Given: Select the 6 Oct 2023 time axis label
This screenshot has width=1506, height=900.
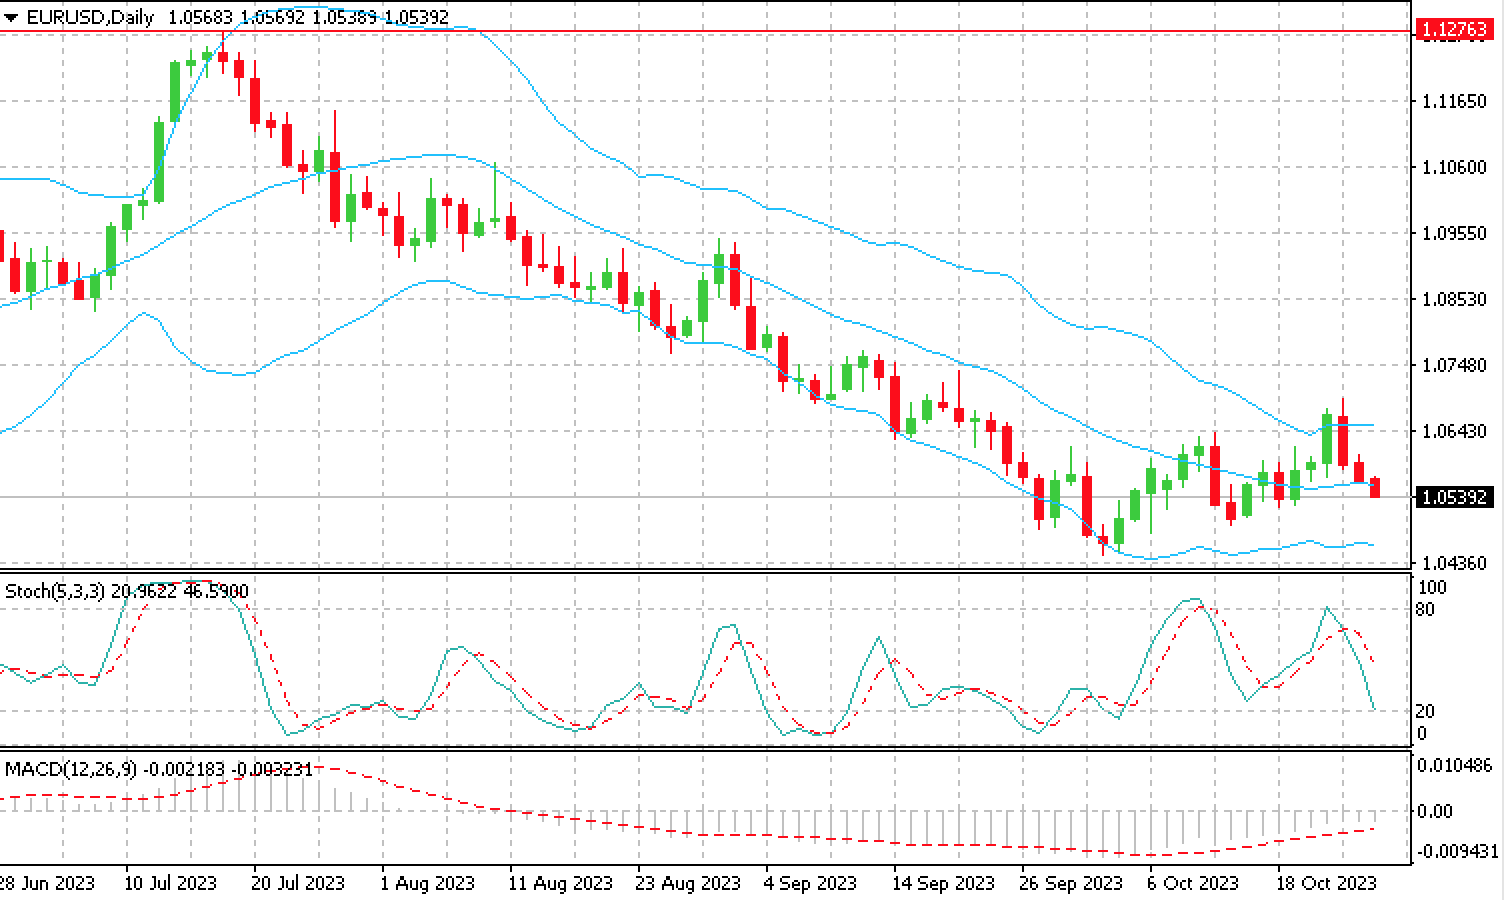Looking at the screenshot, I should coord(1192,883).
